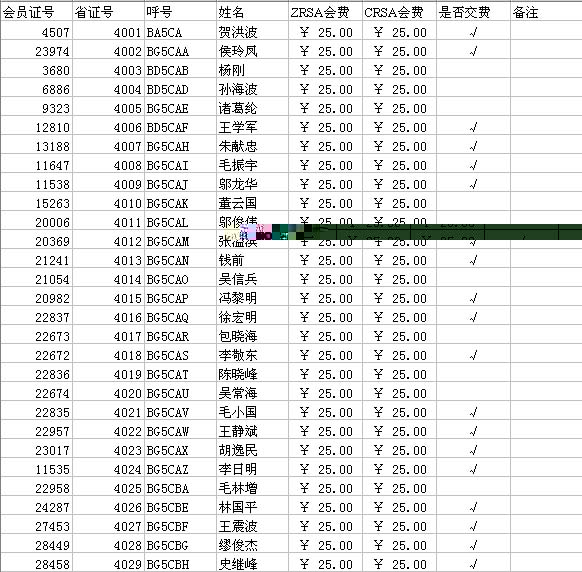Click callsign cell BG5CAM
The width and height of the screenshot is (582, 572).
[180, 239]
